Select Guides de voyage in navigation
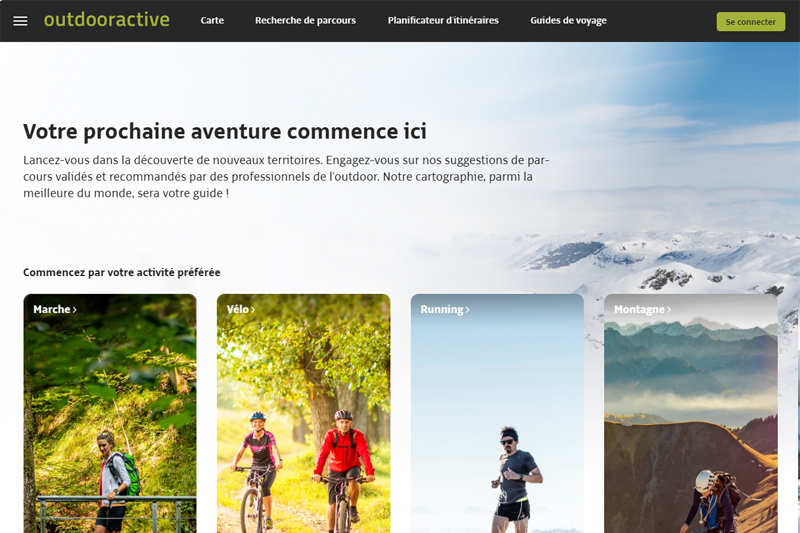 click(568, 20)
